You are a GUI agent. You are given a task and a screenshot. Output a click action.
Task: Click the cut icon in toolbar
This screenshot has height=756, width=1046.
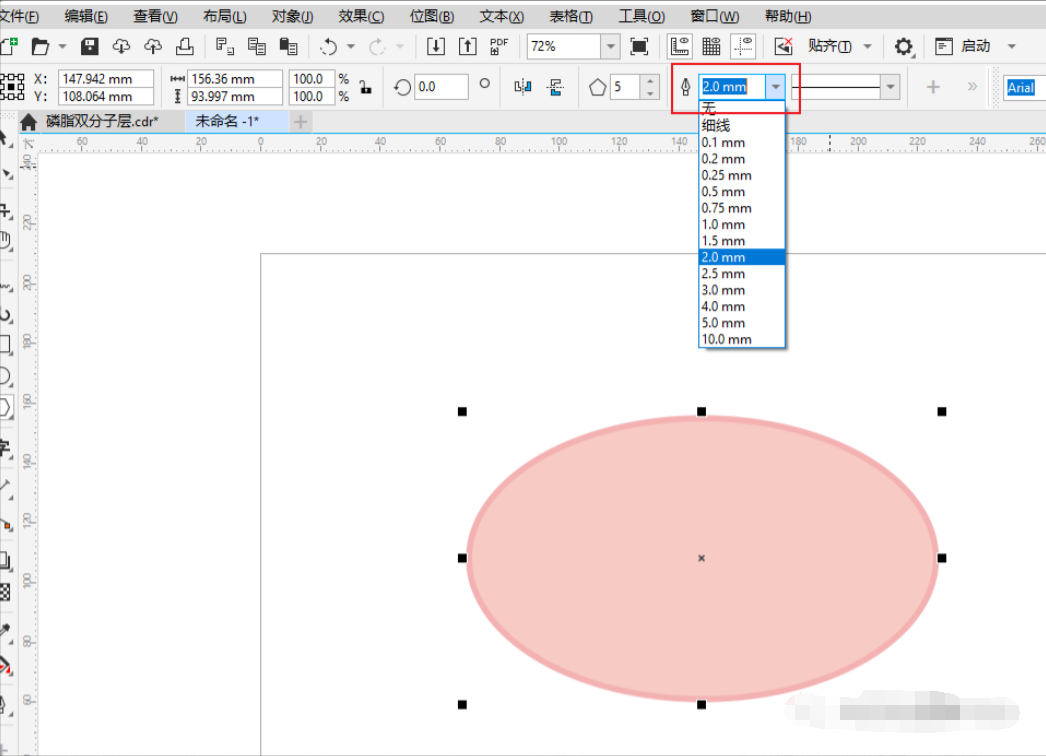point(225,46)
